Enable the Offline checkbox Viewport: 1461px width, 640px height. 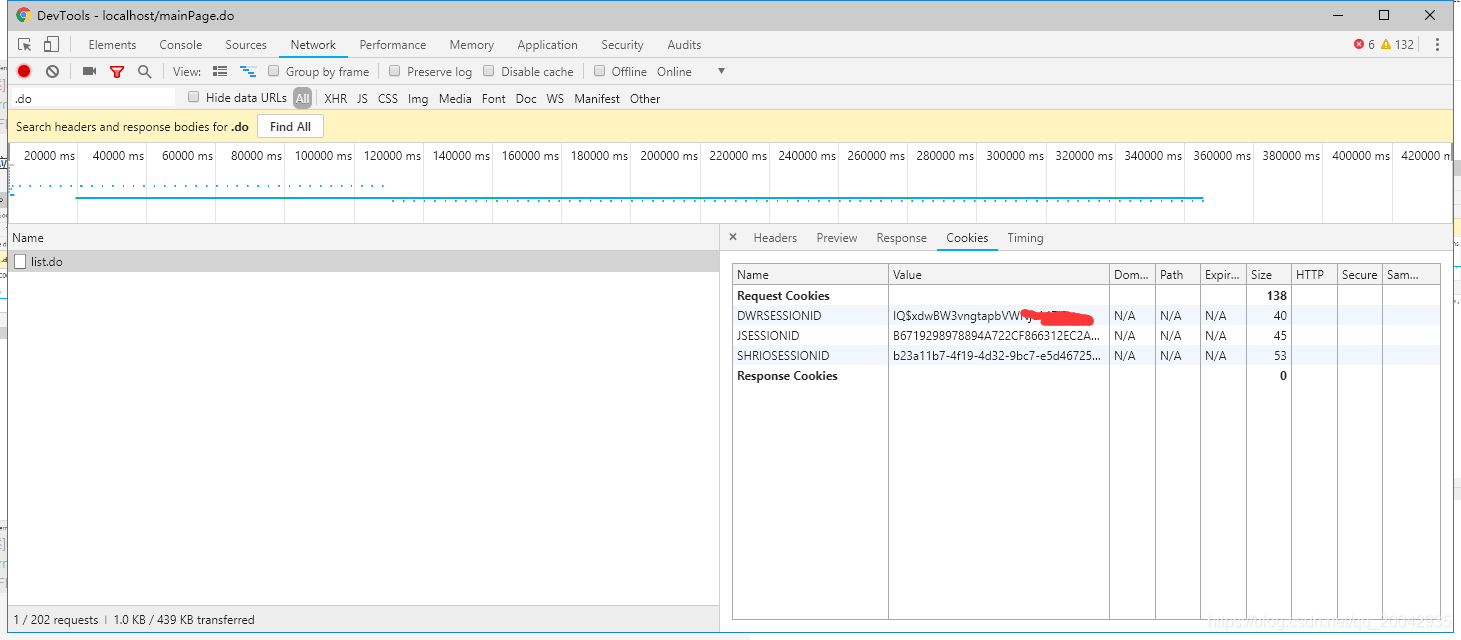coord(600,72)
